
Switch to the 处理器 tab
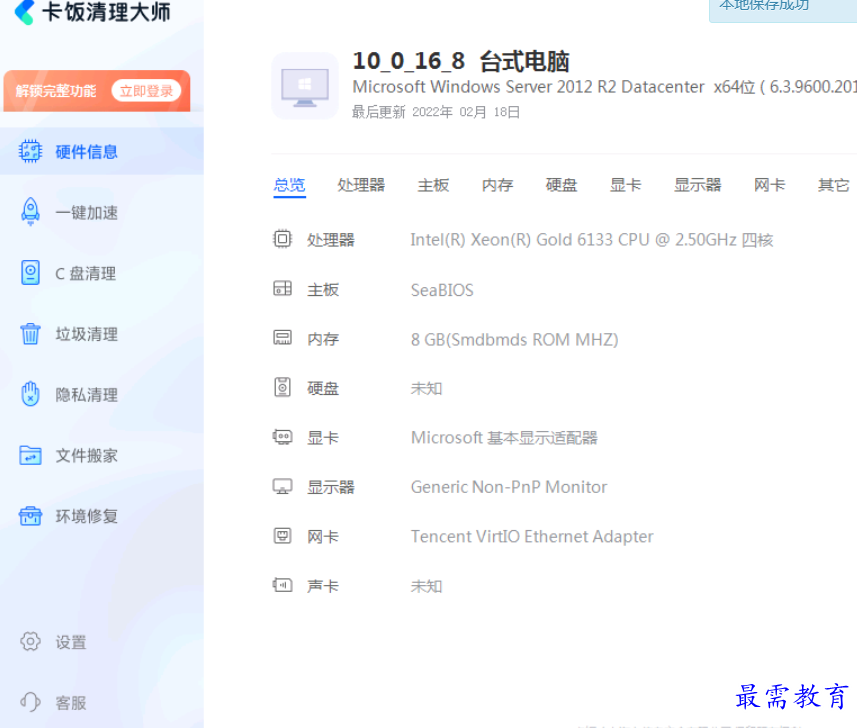[361, 185]
